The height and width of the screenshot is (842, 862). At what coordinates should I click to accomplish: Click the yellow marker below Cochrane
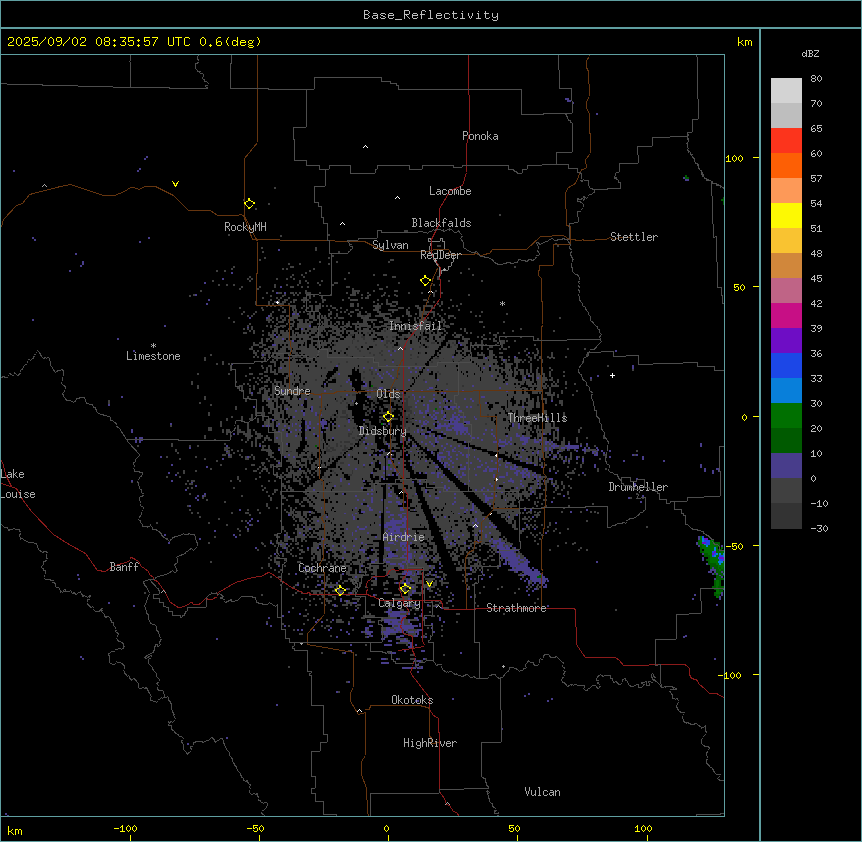coord(340,590)
